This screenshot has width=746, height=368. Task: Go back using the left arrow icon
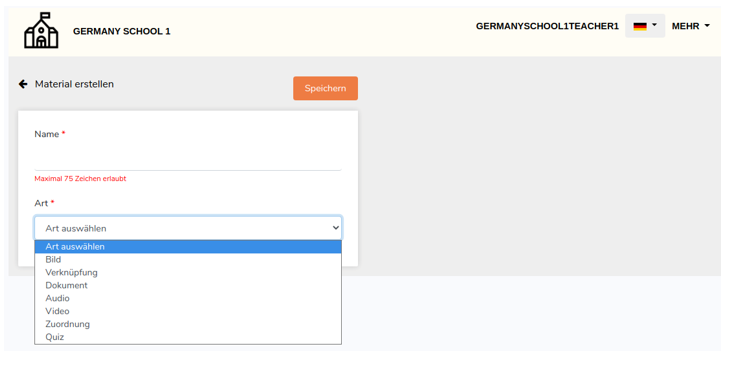pos(23,84)
